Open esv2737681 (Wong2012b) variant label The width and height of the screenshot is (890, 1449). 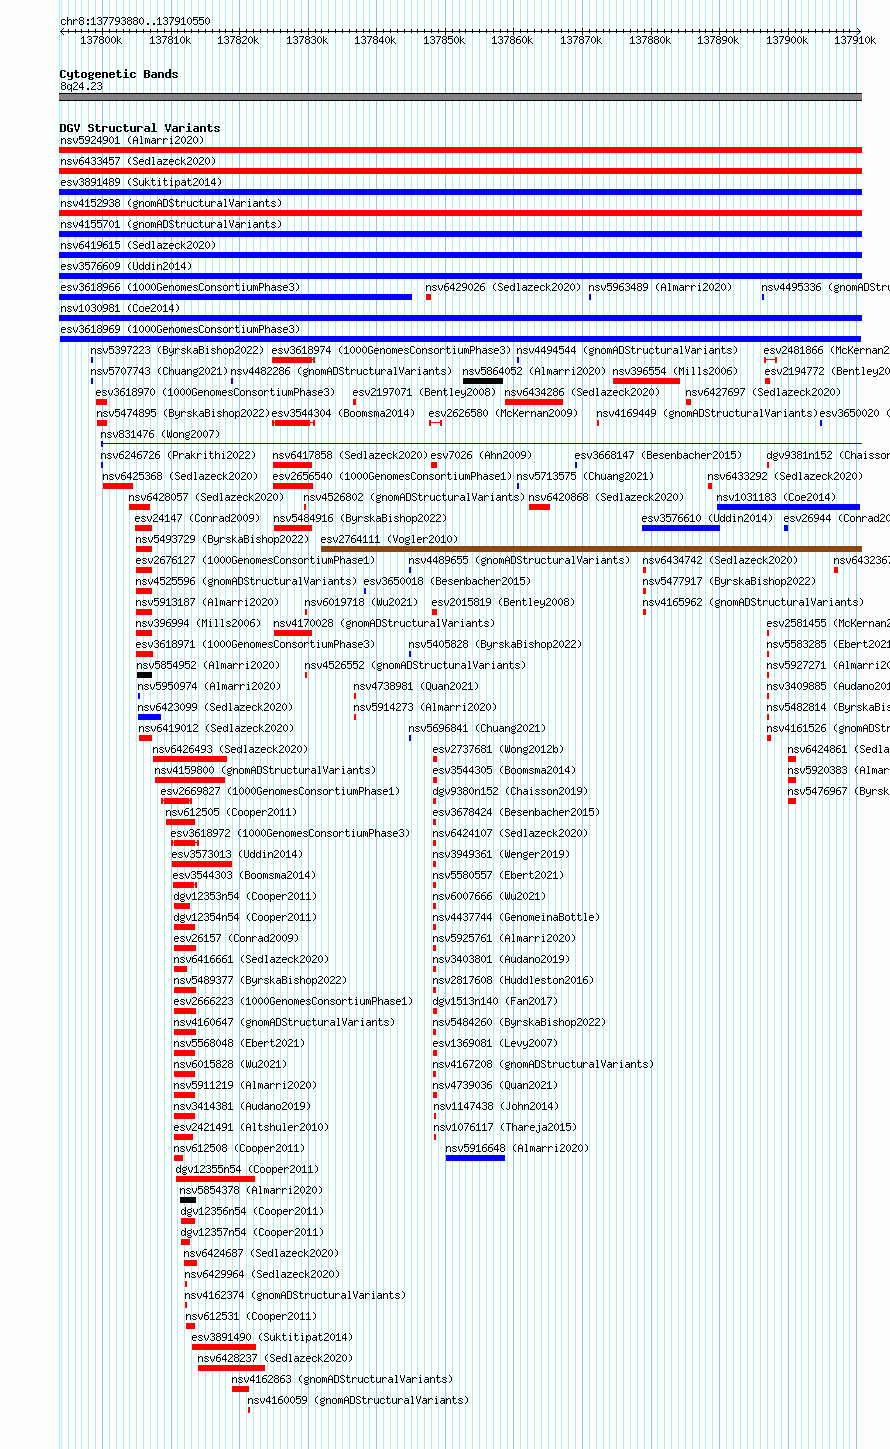[x=498, y=749]
